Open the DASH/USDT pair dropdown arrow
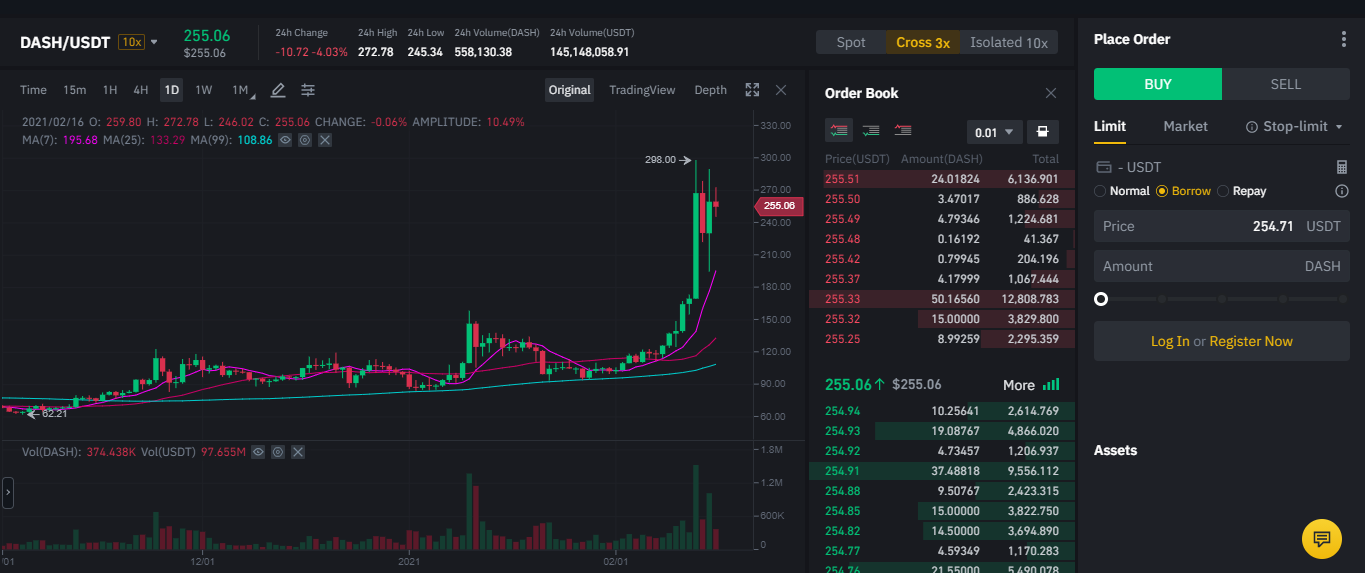This screenshot has height=573, width=1365. coord(154,42)
